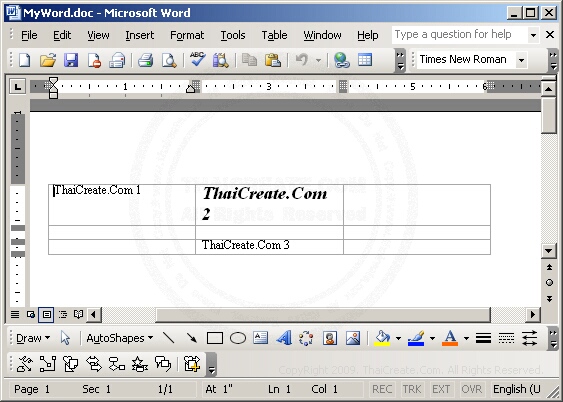563x402 pixels.
Task: Open Print Preview magnifier icon
Action: [169, 60]
